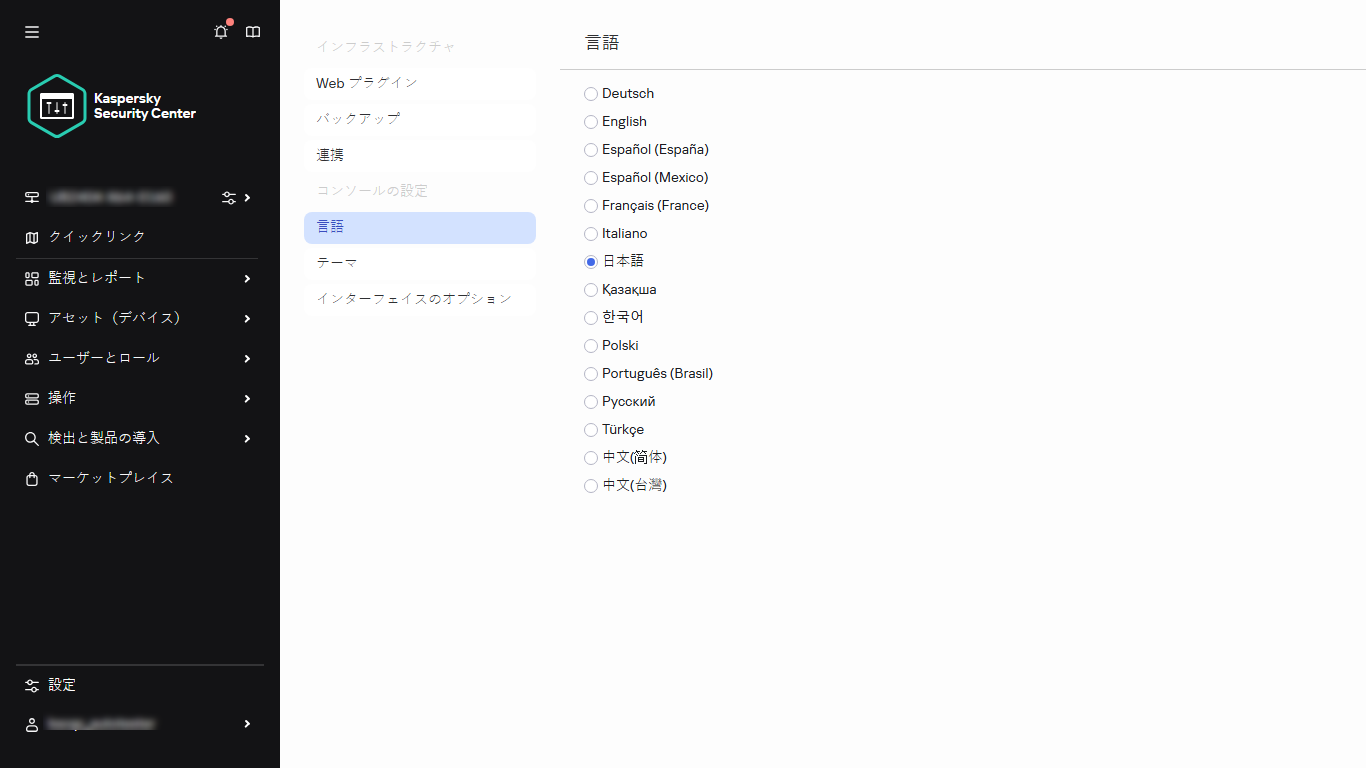Open 設定 at the bottom sidebar
The width and height of the screenshot is (1366, 768).
click(63, 685)
